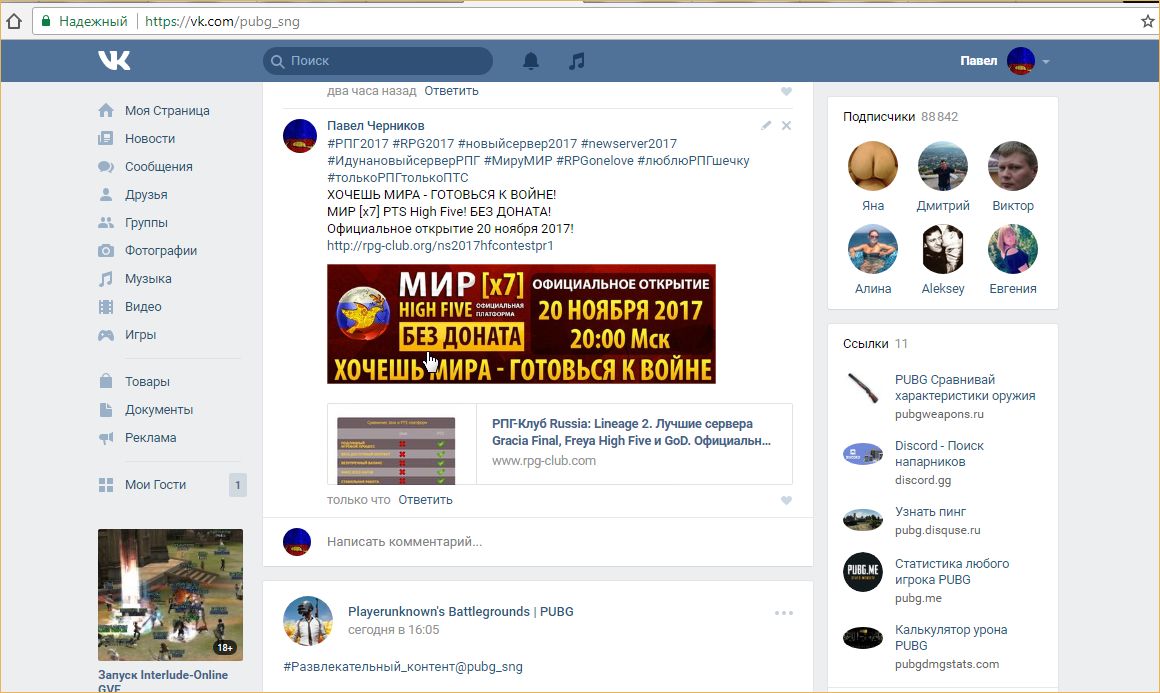The height and width of the screenshot is (693, 1160).
Task: Open Товары section
Action: click(147, 382)
